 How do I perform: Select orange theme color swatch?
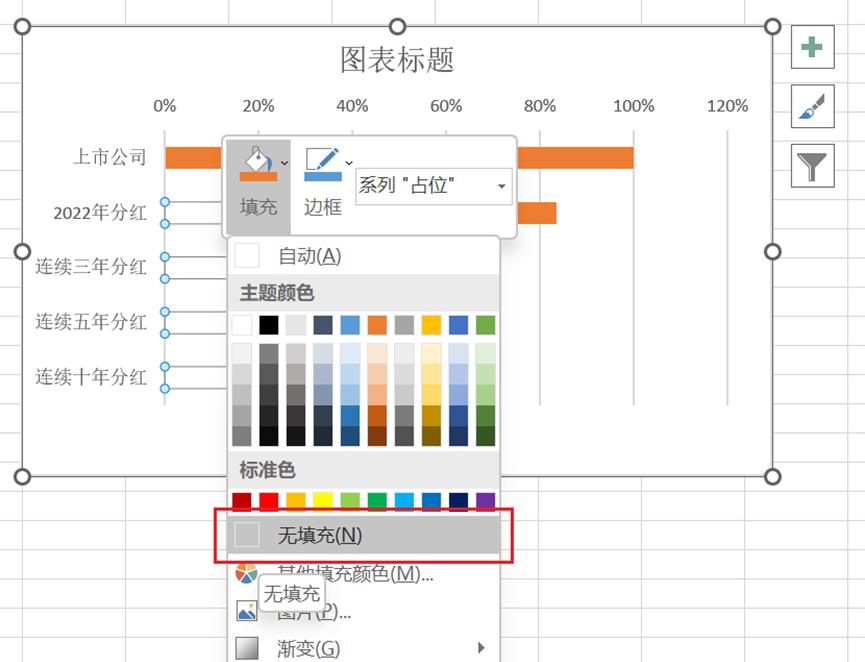point(377,325)
